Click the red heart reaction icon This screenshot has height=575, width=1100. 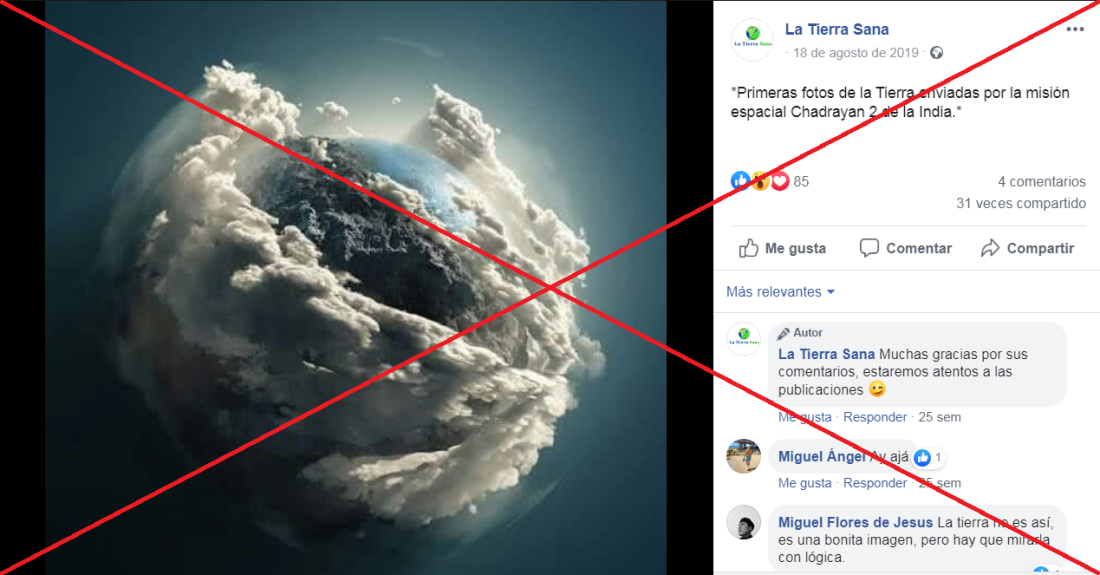780,182
